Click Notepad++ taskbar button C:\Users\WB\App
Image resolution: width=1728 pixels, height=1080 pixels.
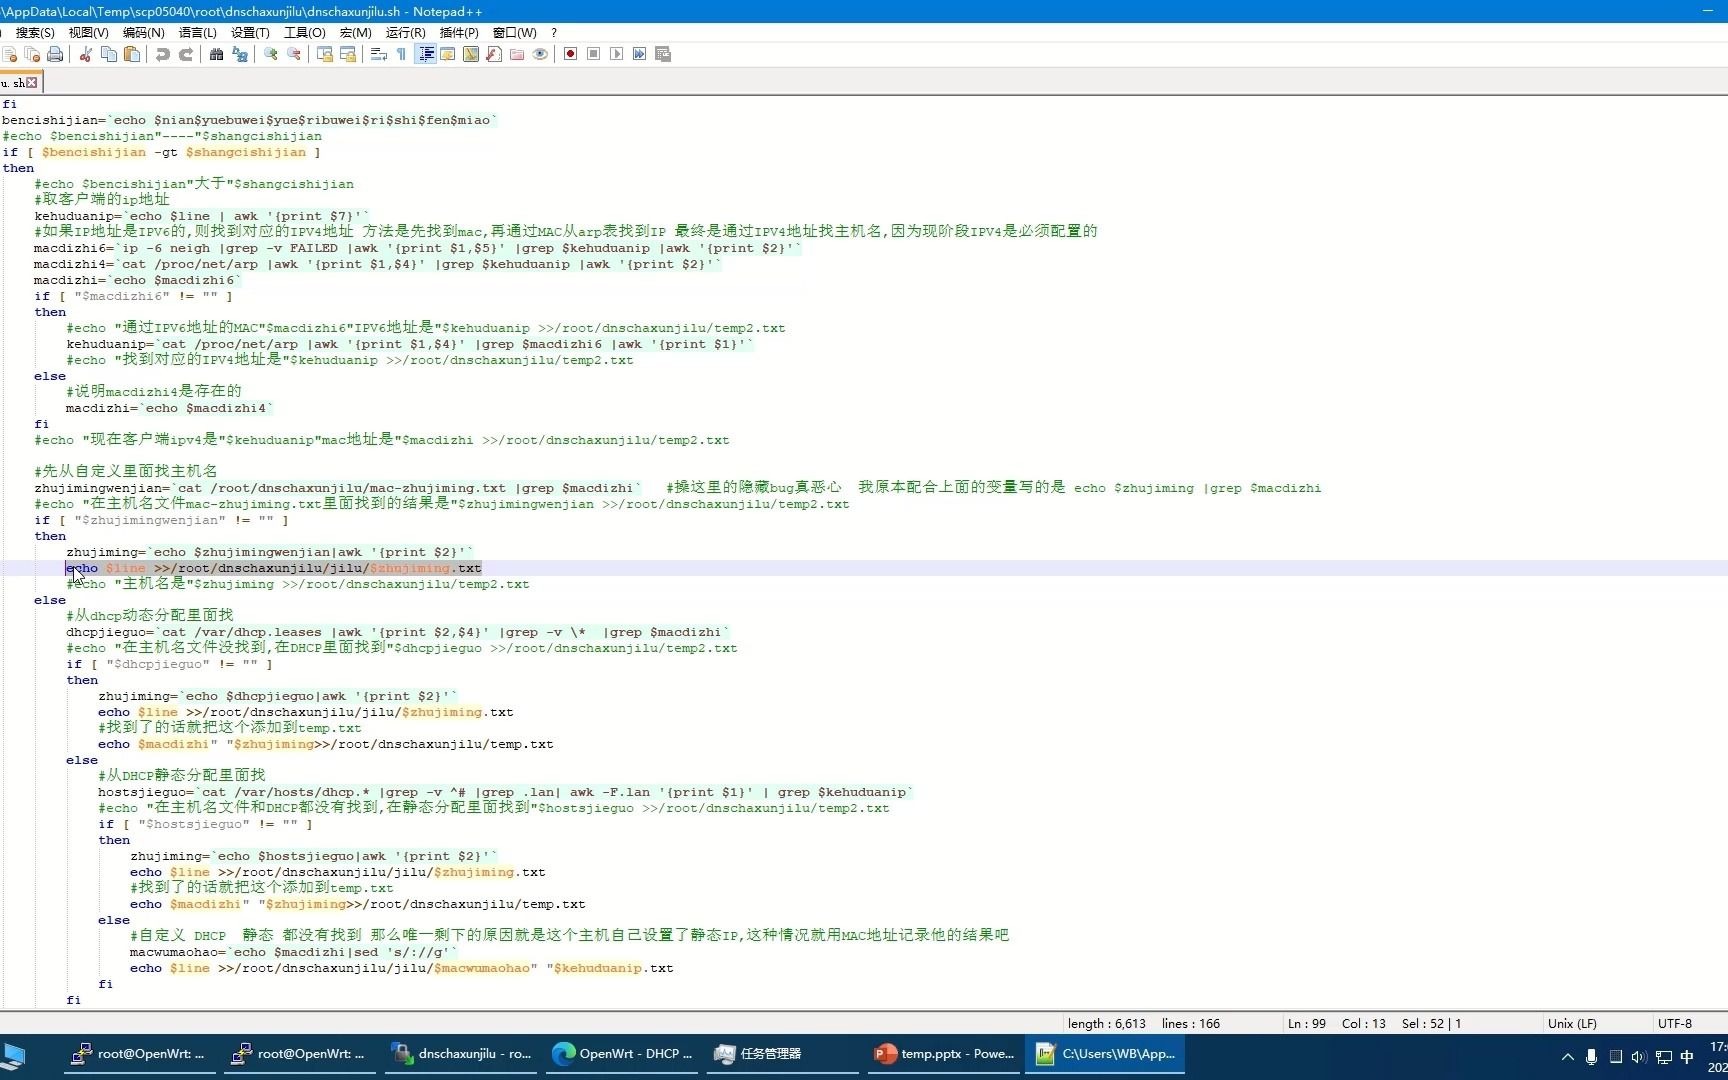click(1105, 1054)
